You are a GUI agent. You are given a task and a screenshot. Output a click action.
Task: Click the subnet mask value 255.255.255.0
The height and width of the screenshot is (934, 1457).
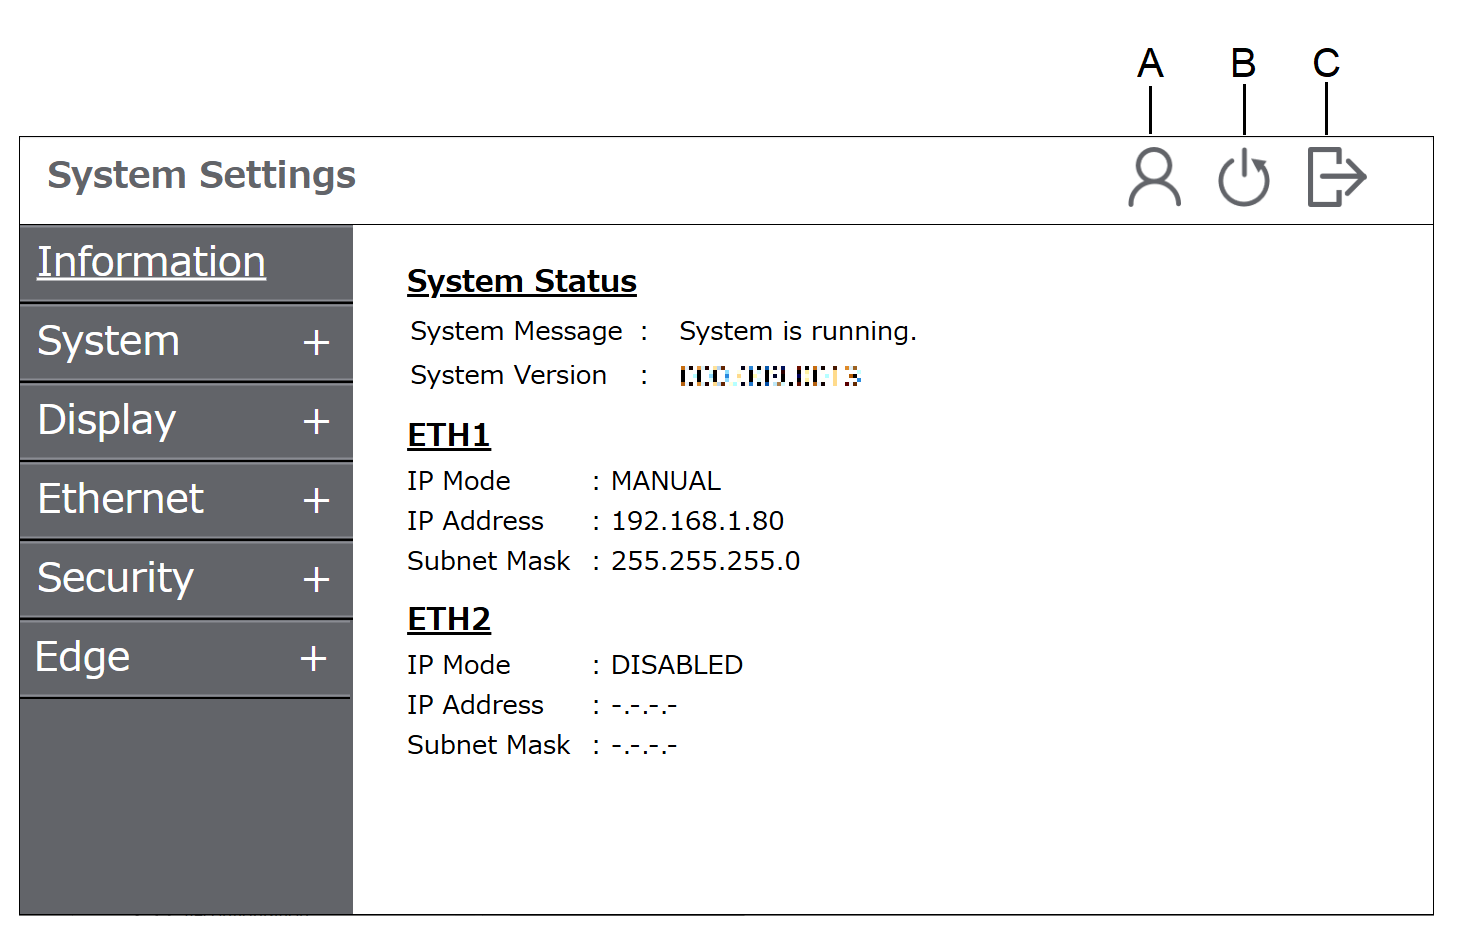[x=705, y=561]
